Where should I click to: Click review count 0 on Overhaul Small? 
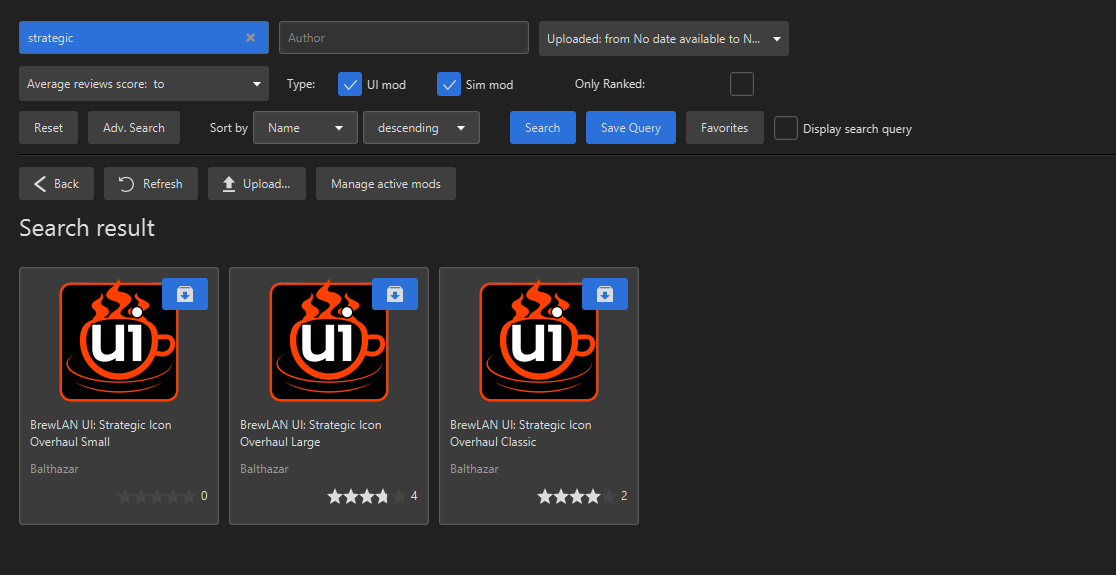click(204, 496)
